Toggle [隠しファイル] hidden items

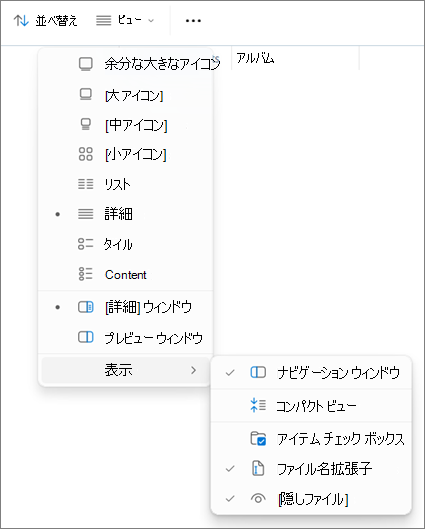point(311,498)
